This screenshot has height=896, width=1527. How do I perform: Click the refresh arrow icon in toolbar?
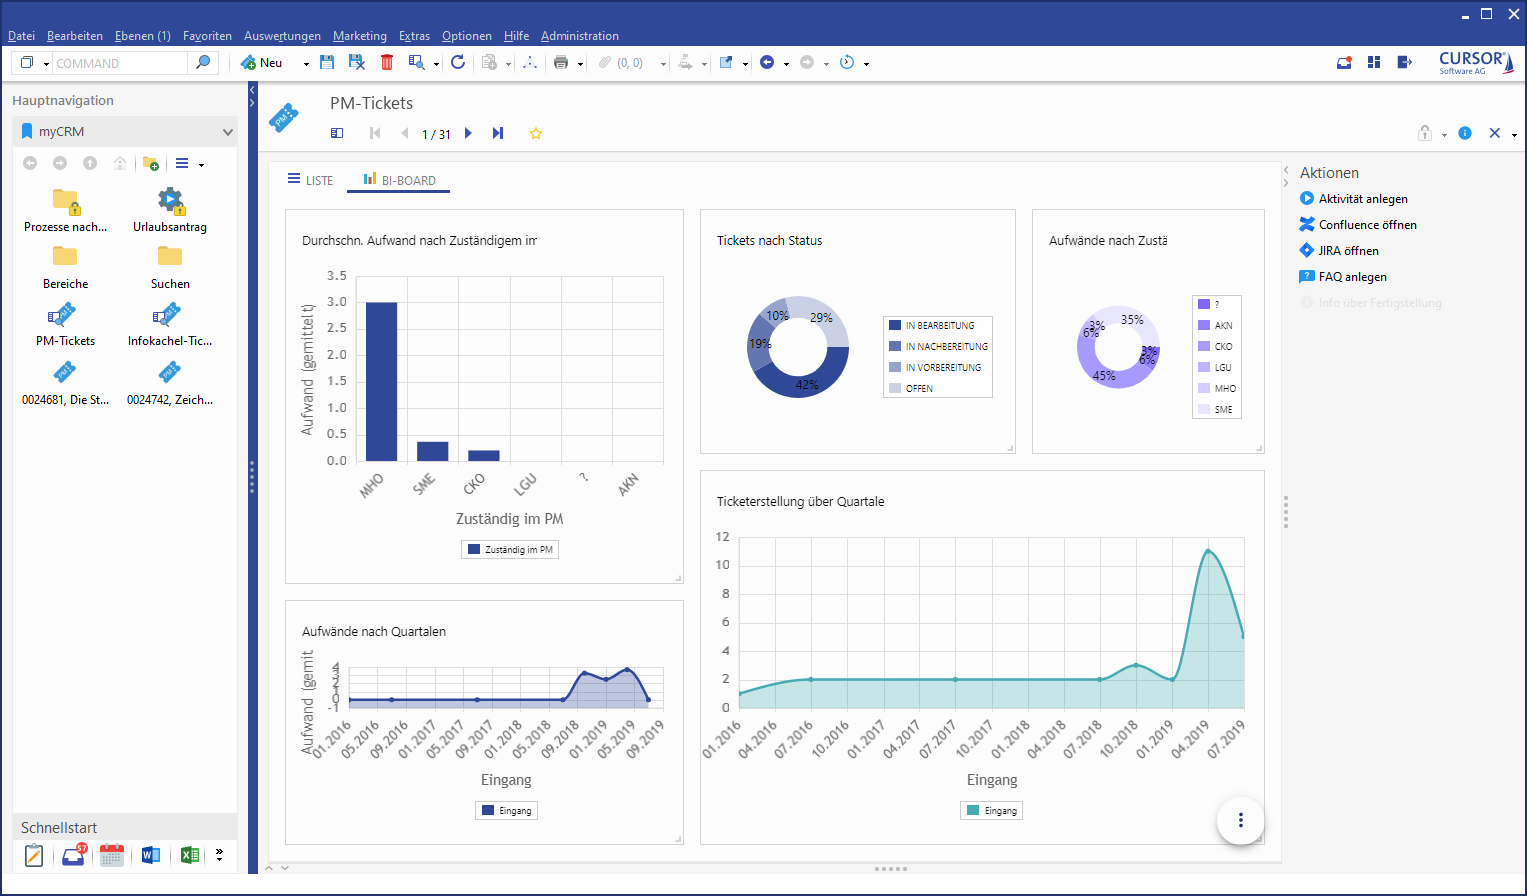pos(458,62)
